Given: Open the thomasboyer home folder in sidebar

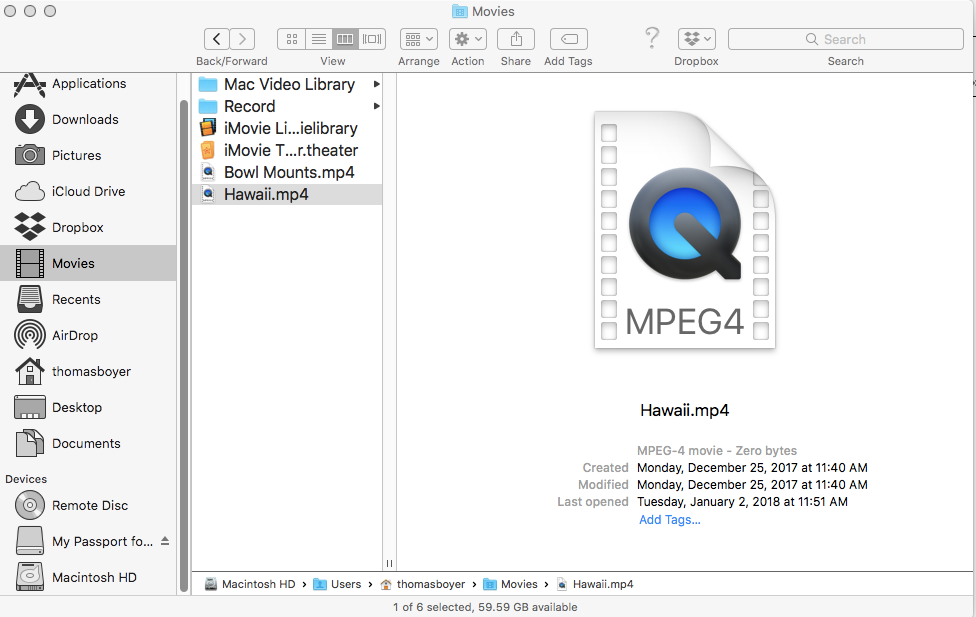Looking at the screenshot, I should click(x=88, y=372).
